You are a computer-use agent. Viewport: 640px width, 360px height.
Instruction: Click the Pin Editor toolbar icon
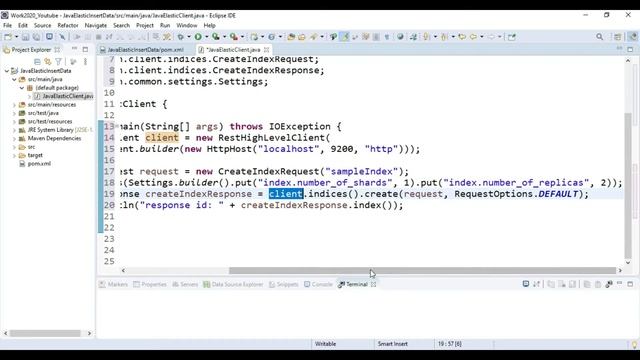pos(511,37)
